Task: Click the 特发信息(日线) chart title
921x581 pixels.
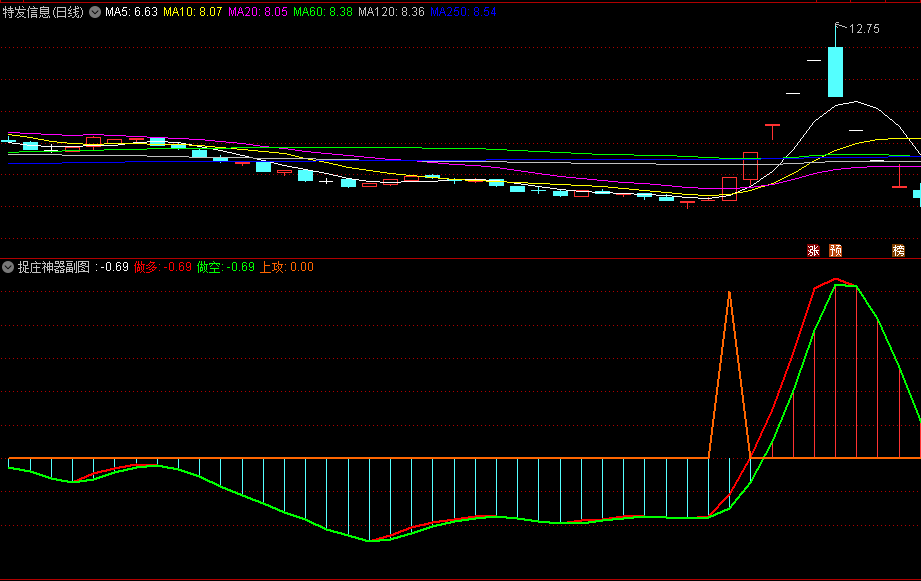Action: [43, 13]
